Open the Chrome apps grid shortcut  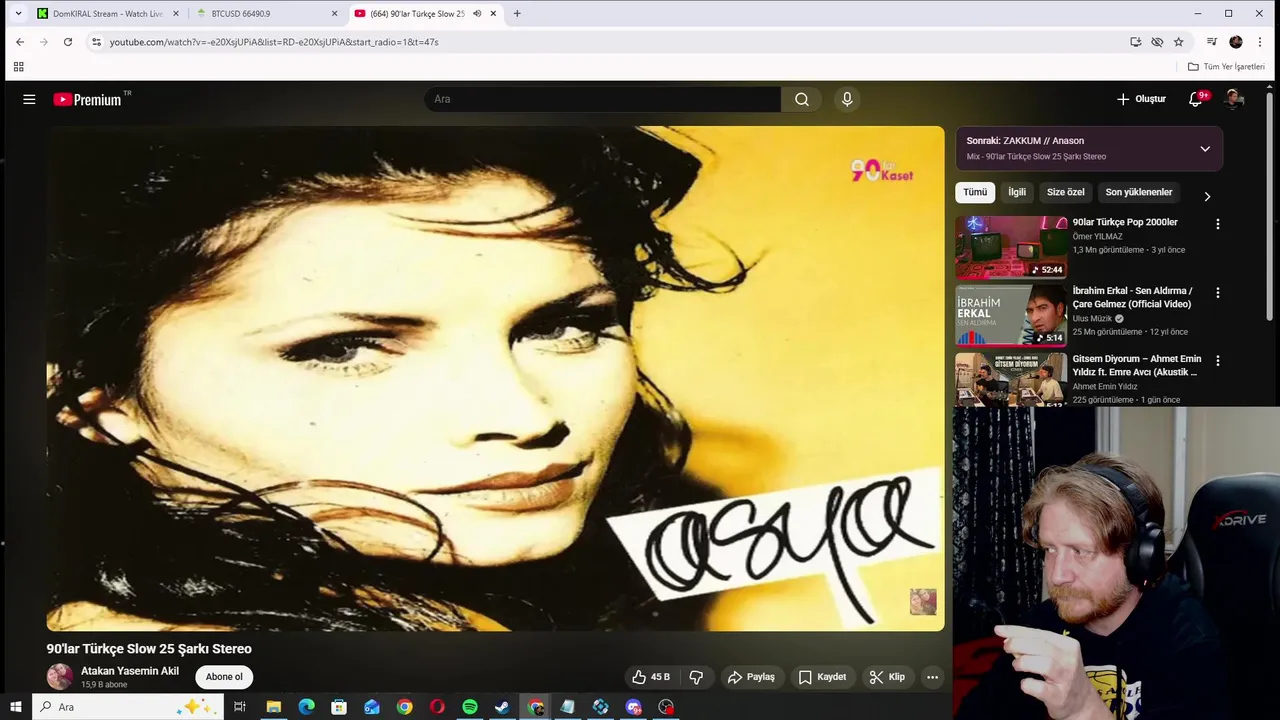coord(18,67)
